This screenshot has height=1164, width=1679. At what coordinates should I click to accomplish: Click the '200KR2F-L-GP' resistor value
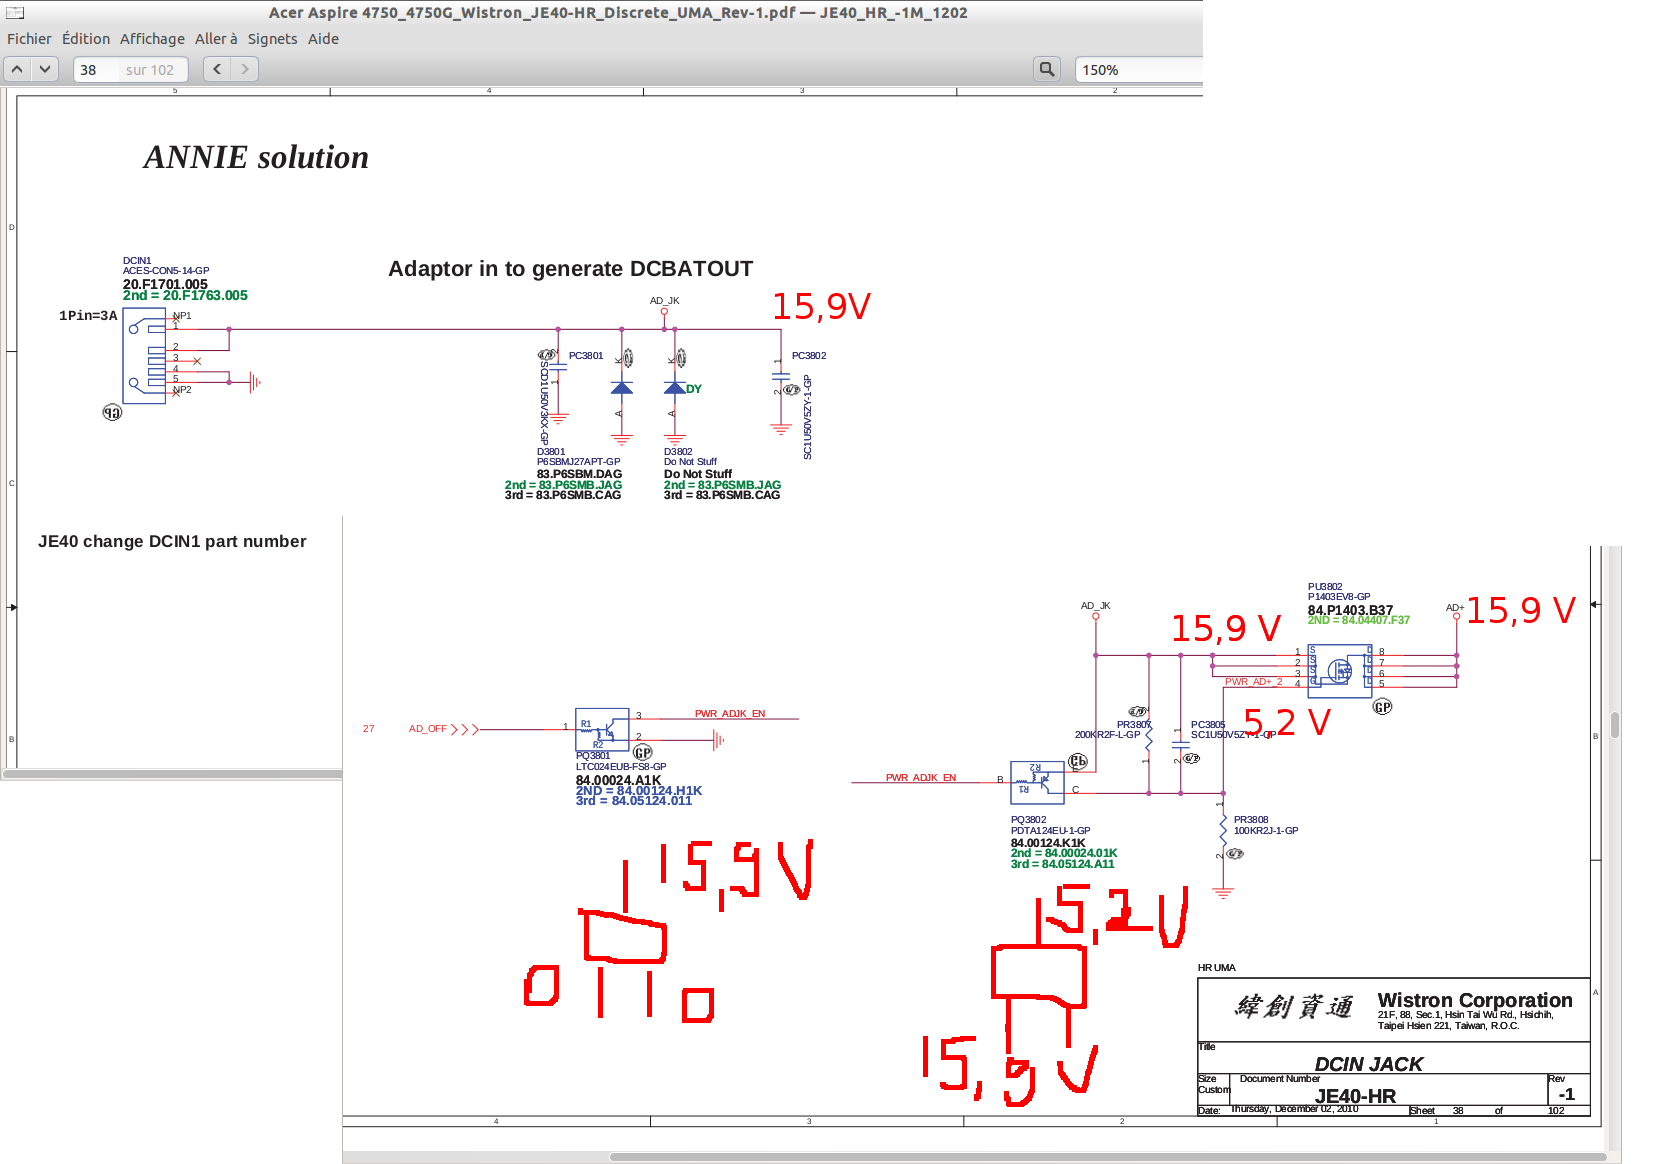click(x=1107, y=735)
